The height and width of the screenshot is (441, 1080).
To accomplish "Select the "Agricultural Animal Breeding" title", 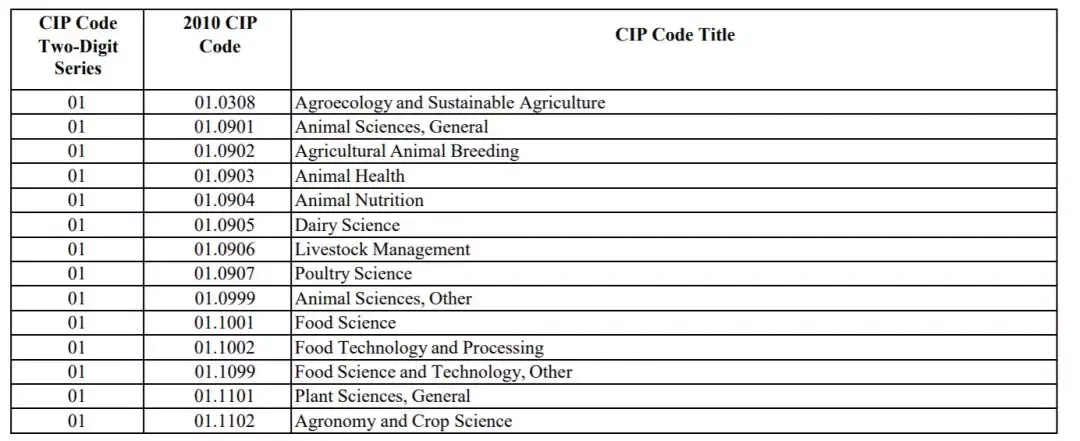I will pyautogui.click(x=407, y=151).
